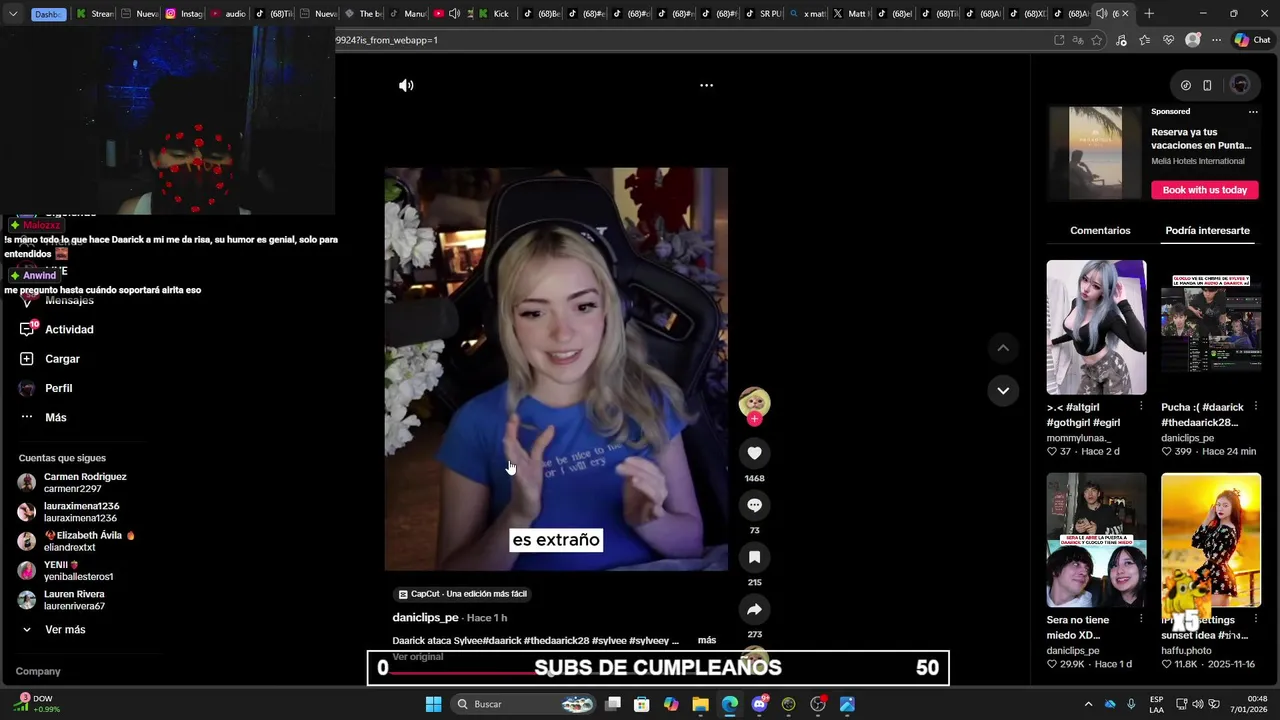Open 'Sera no tiene miedo XD' thumbnail
Viewport: 1280px width, 720px height.
(x=1096, y=540)
